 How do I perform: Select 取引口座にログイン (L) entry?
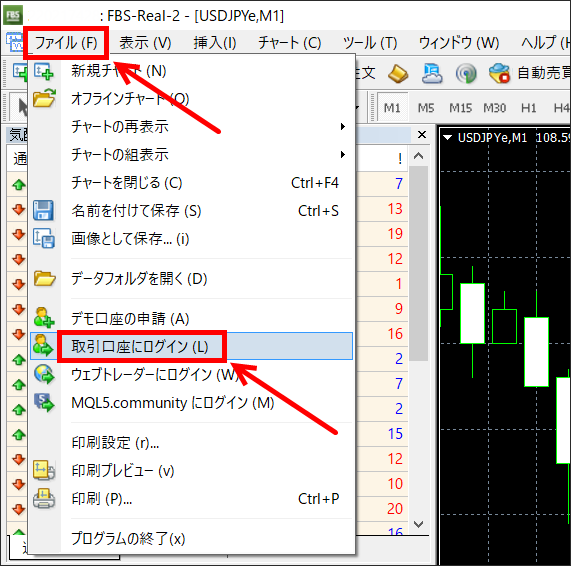coord(192,346)
